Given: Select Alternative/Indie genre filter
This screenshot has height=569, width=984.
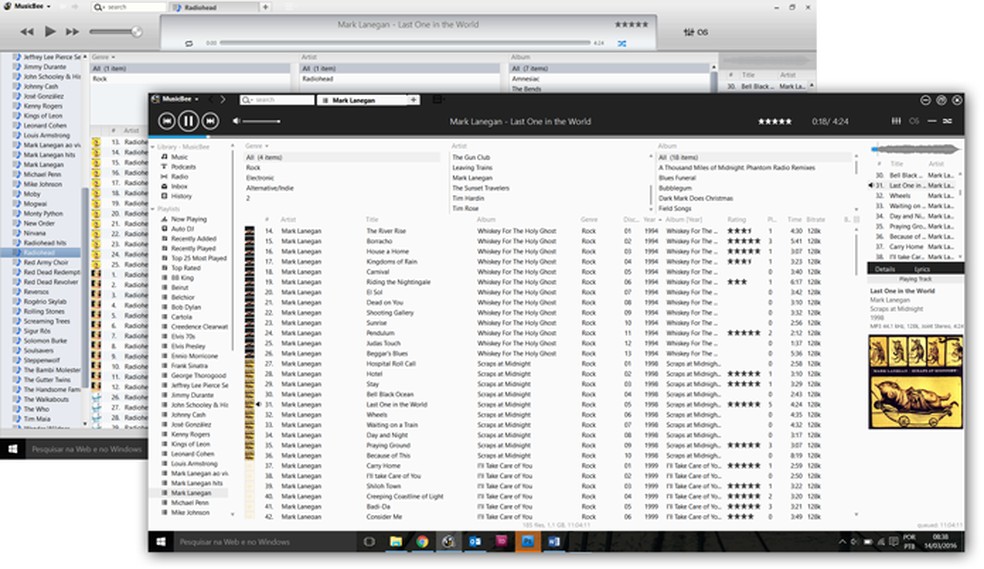Looking at the screenshot, I should click(270, 188).
